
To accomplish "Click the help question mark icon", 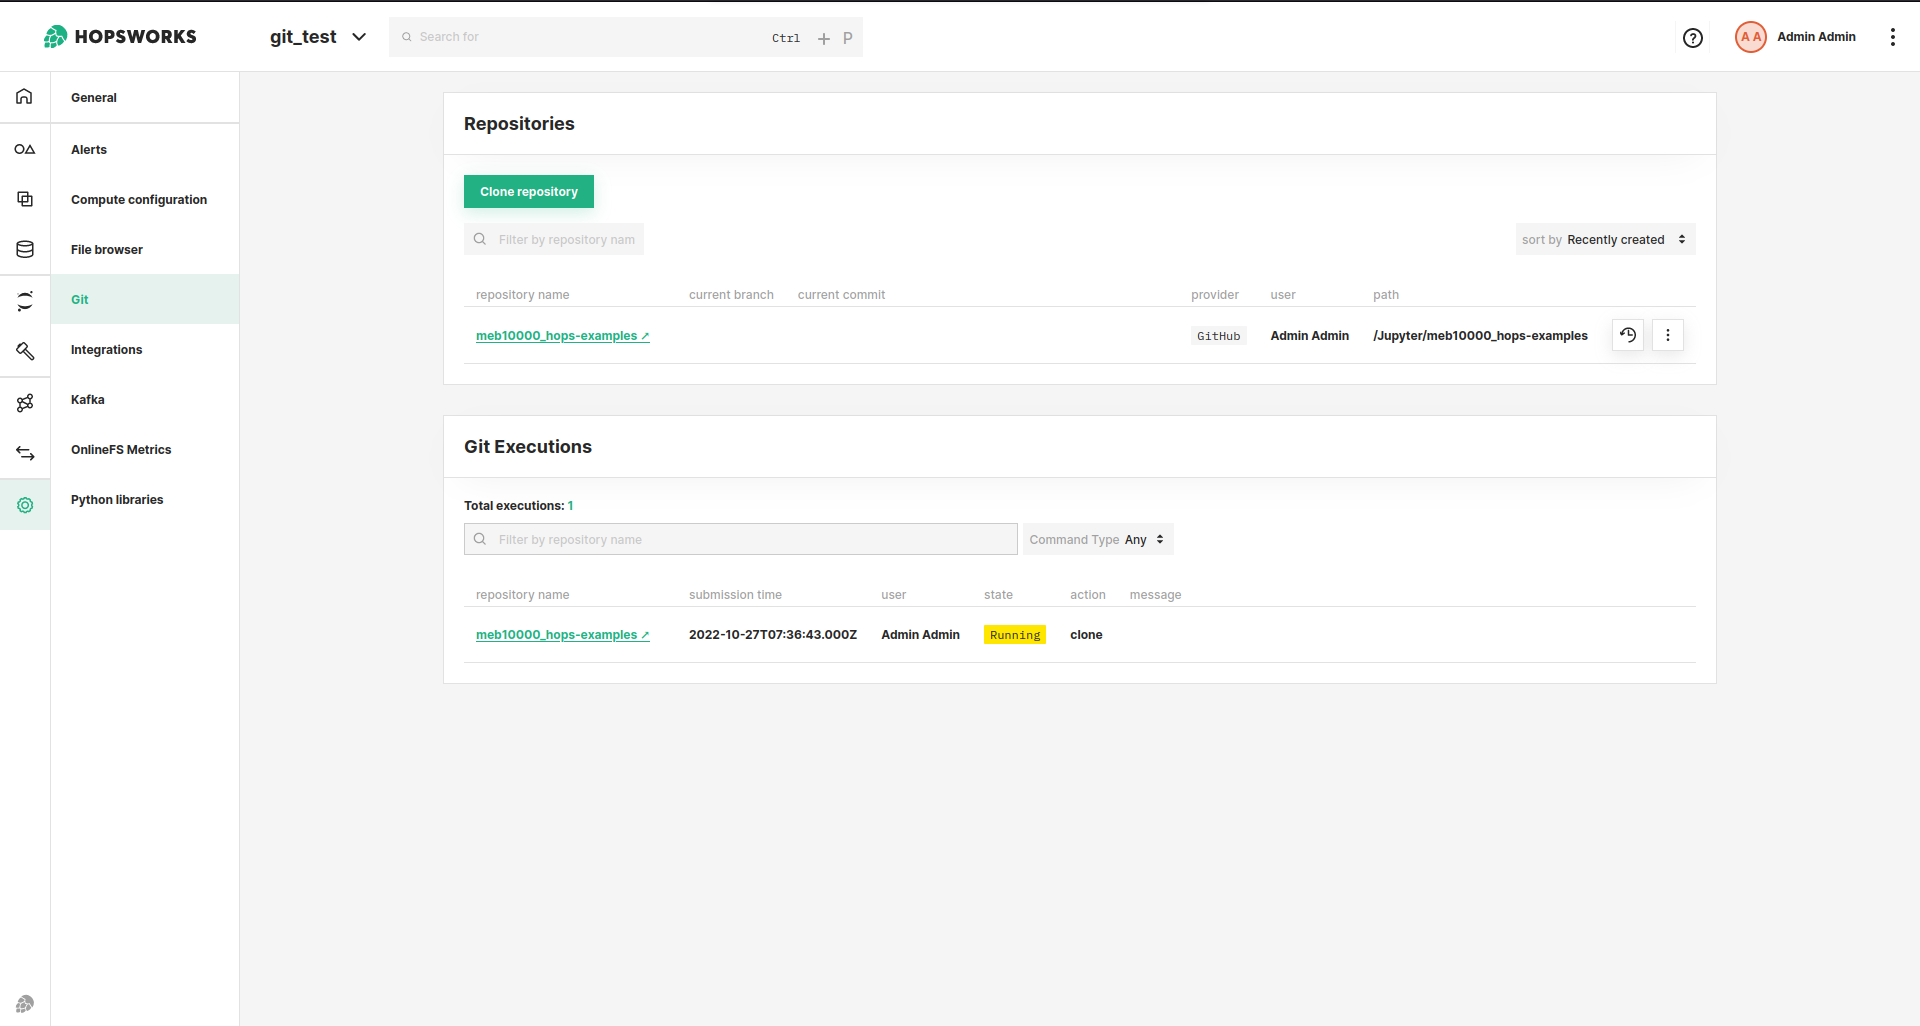I will click(1693, 37).
